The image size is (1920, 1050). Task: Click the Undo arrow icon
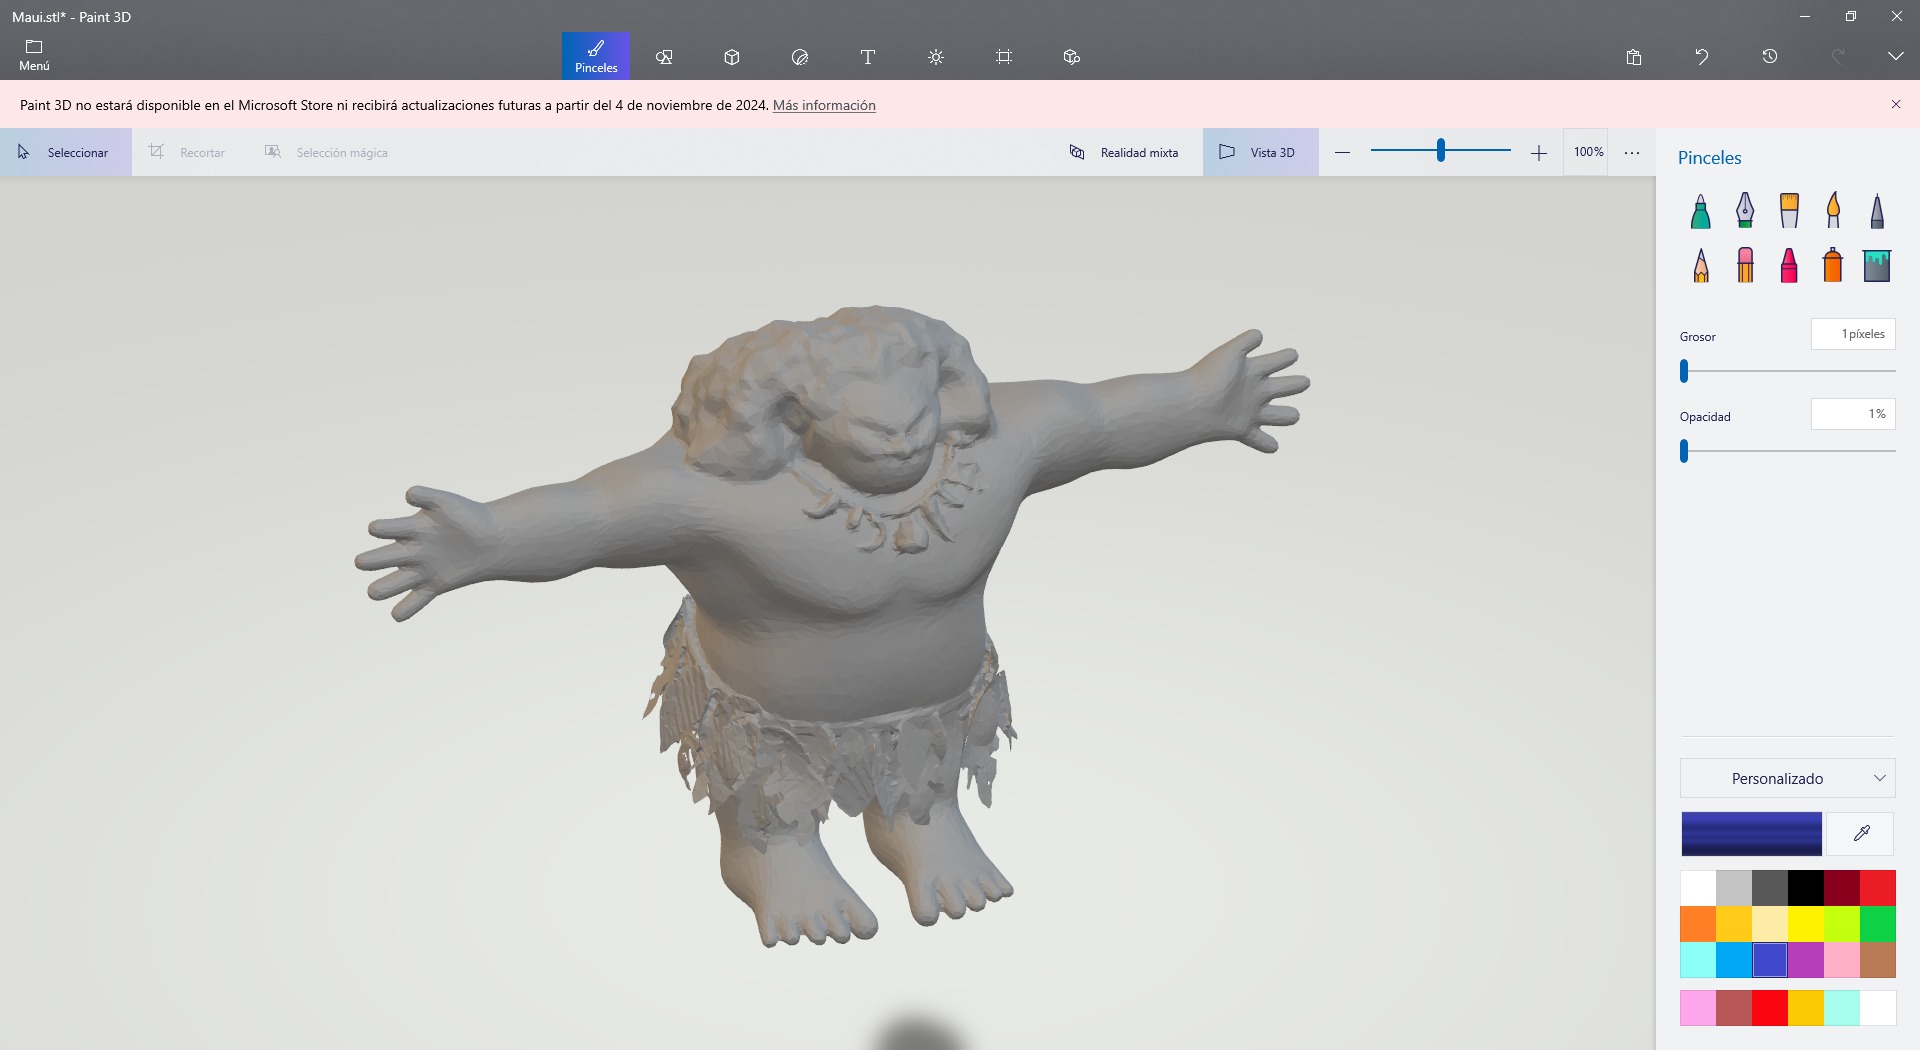click(1702, 57)
